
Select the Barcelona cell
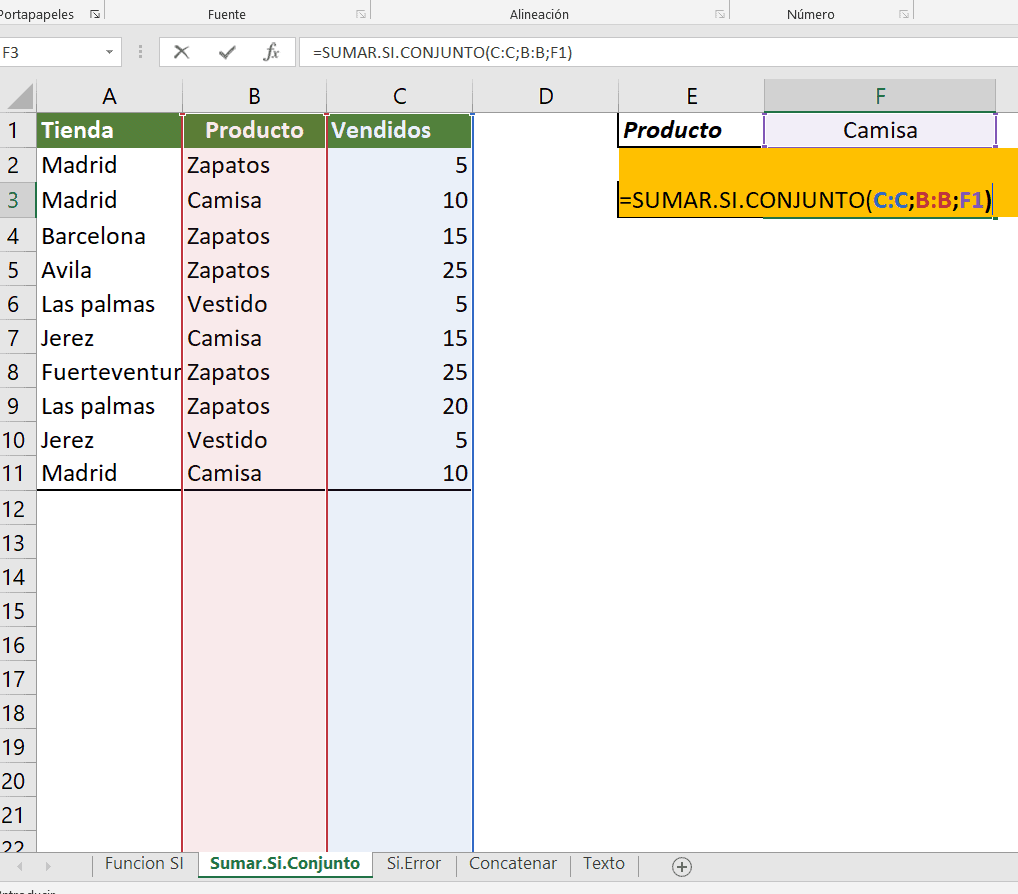pos(109,236)
